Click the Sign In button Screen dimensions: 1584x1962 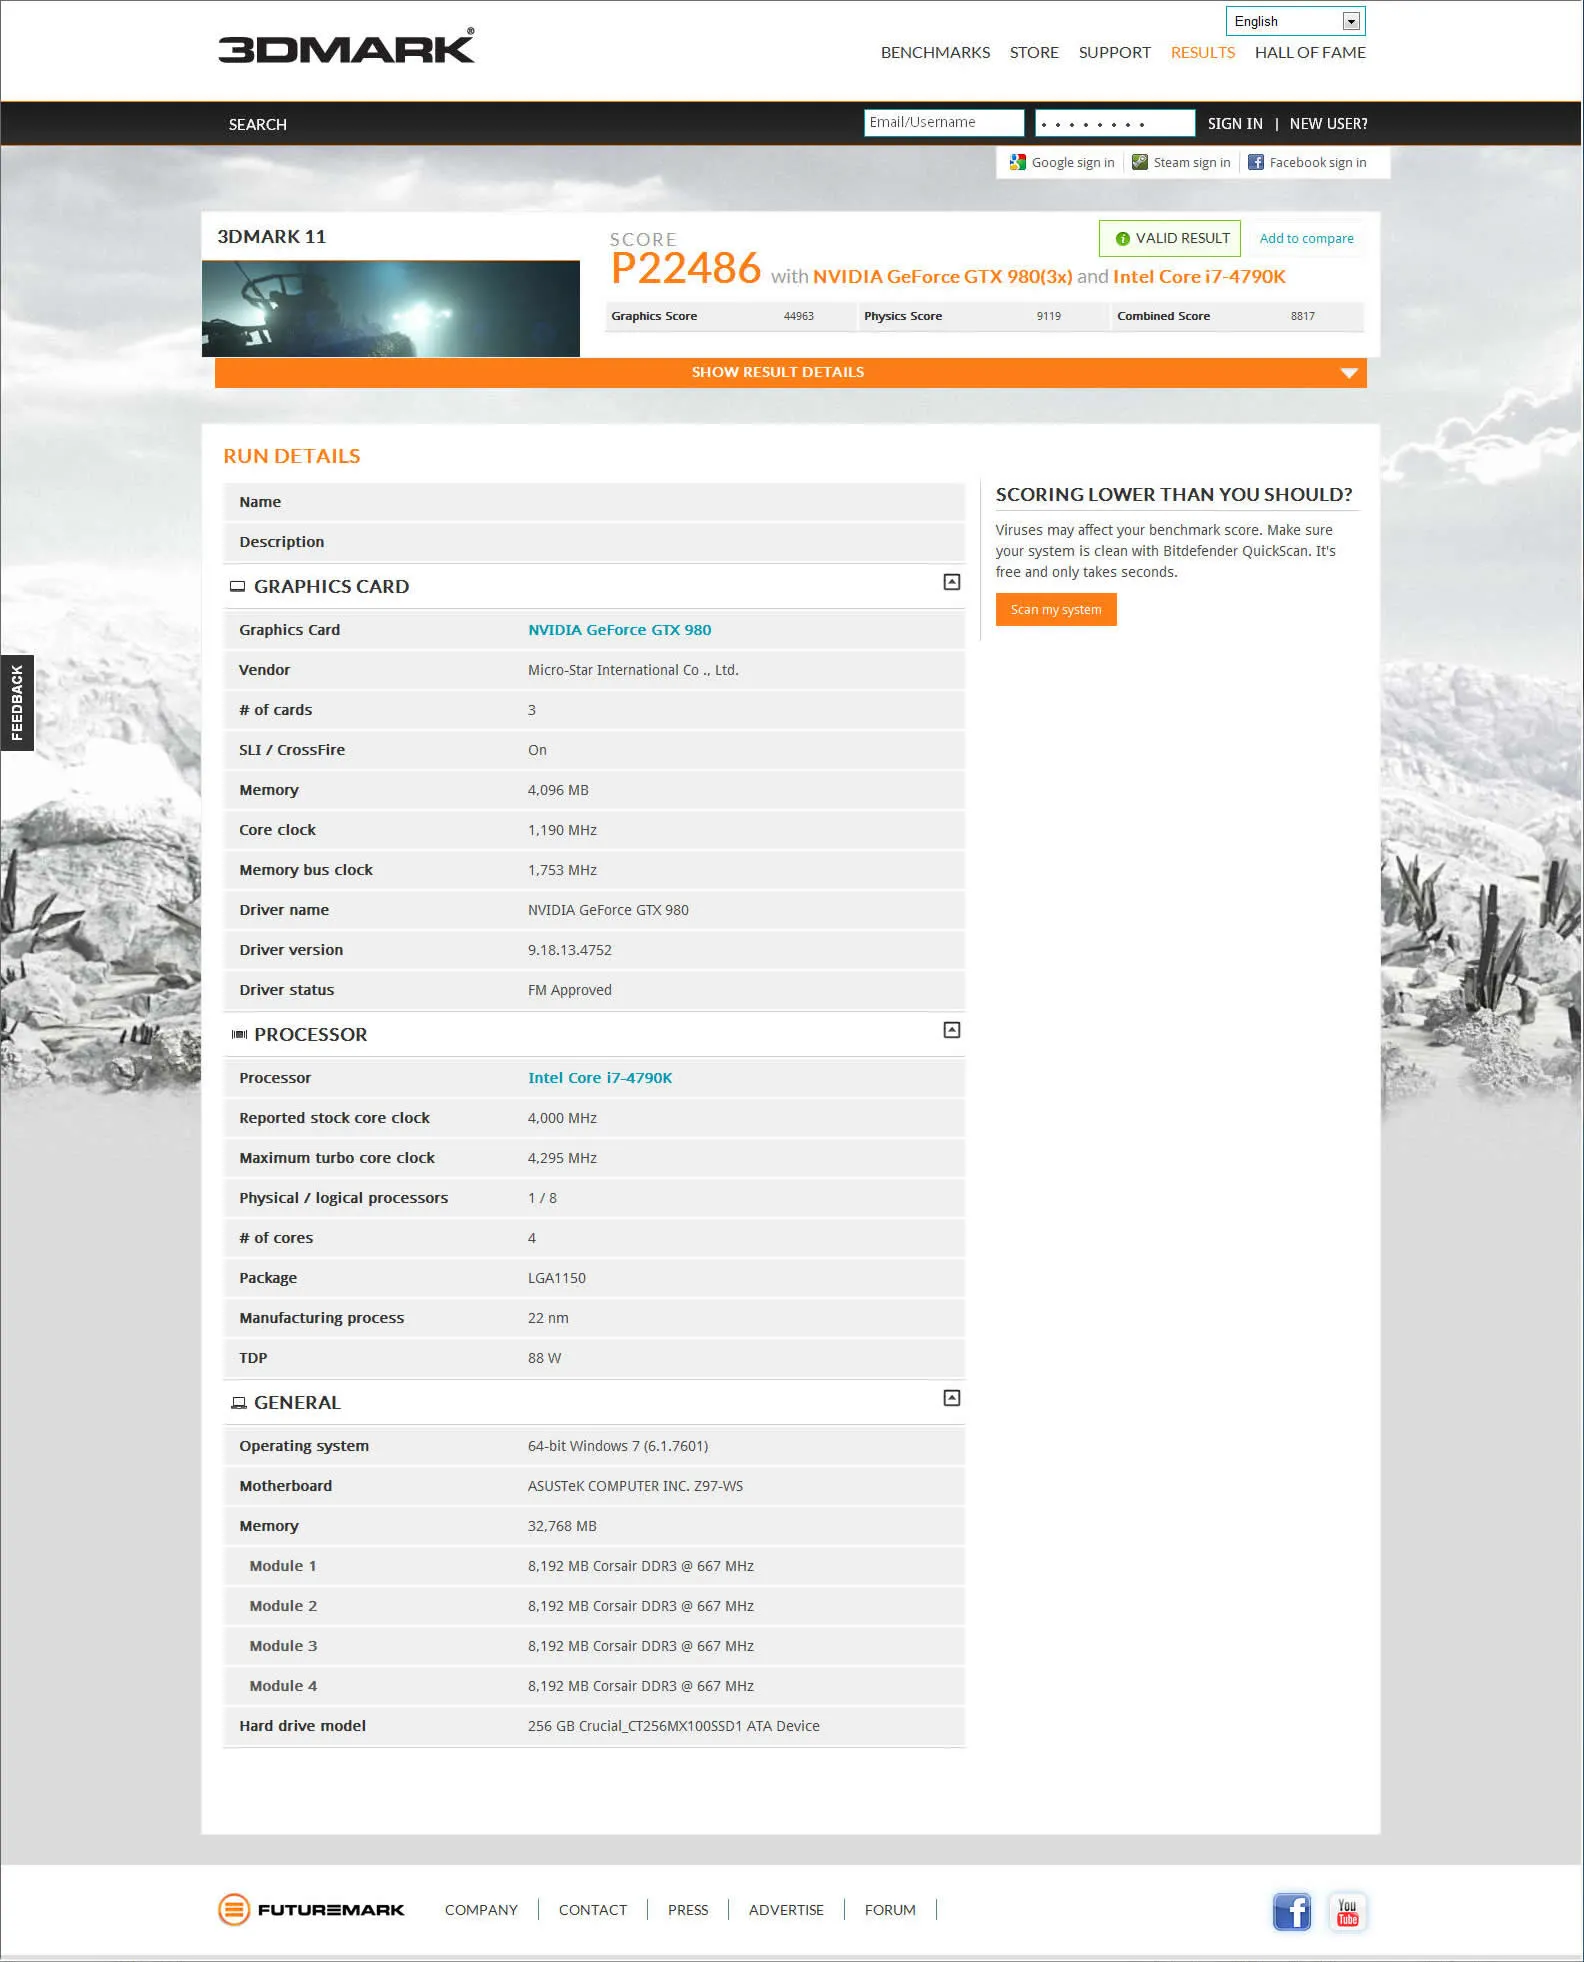pyautogui.click(x=1235, y=123)
